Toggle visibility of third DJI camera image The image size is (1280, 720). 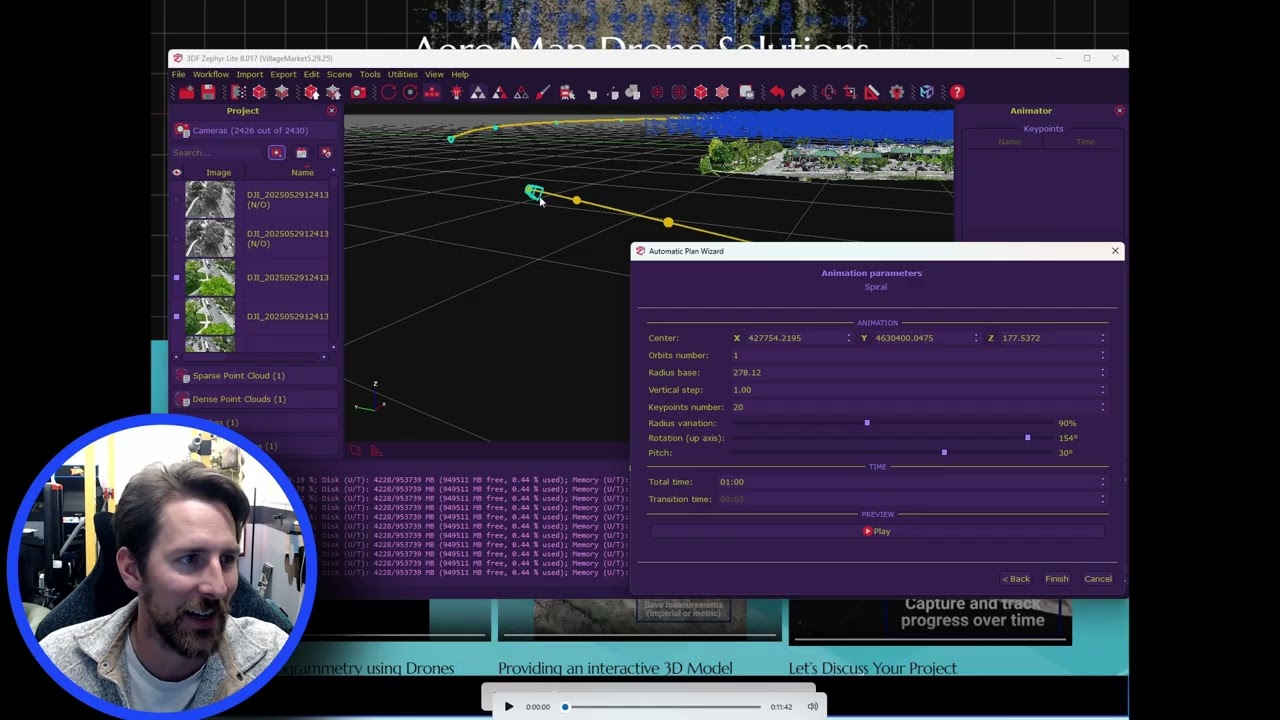point(177,277)
